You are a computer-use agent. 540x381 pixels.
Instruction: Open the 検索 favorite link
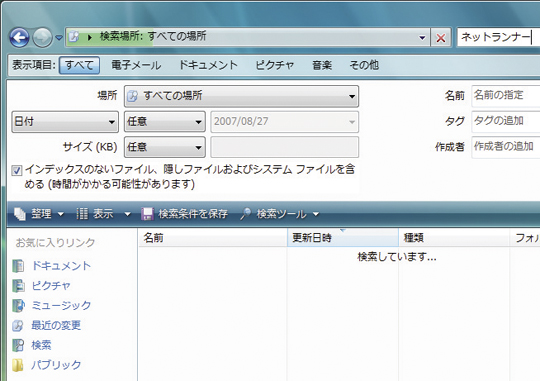tap(41, 345)
